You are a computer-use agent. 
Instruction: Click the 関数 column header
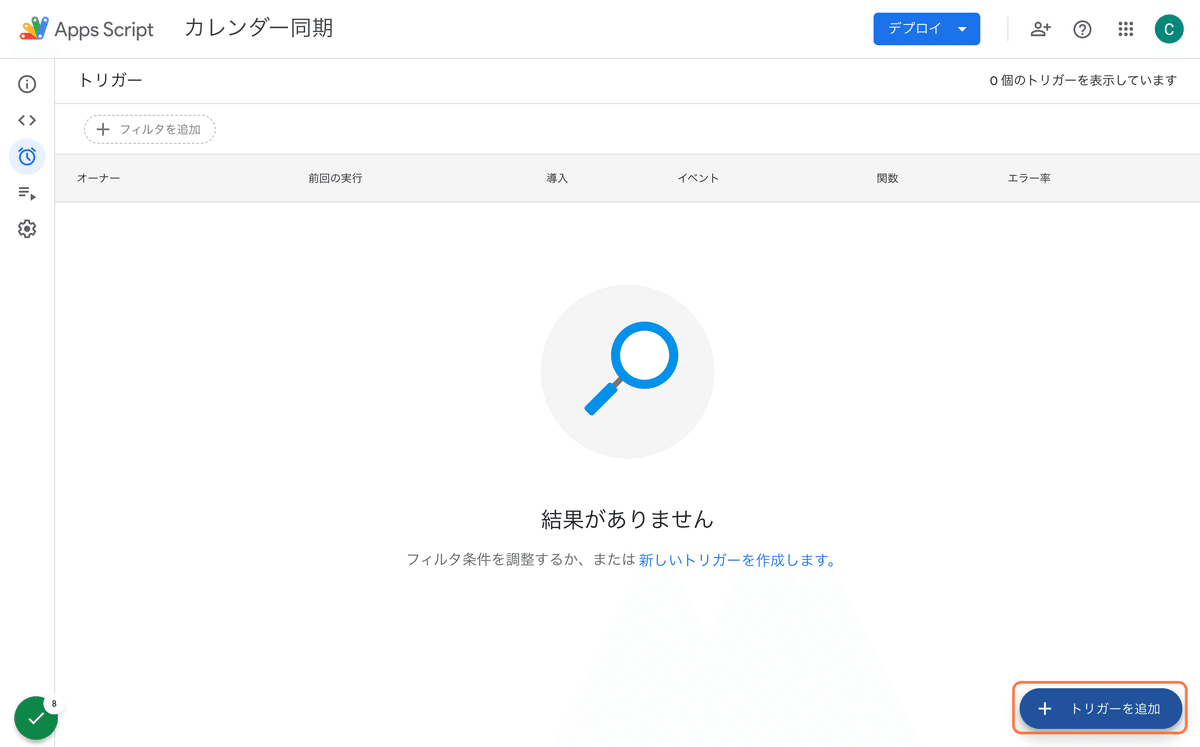click(887, 178)
